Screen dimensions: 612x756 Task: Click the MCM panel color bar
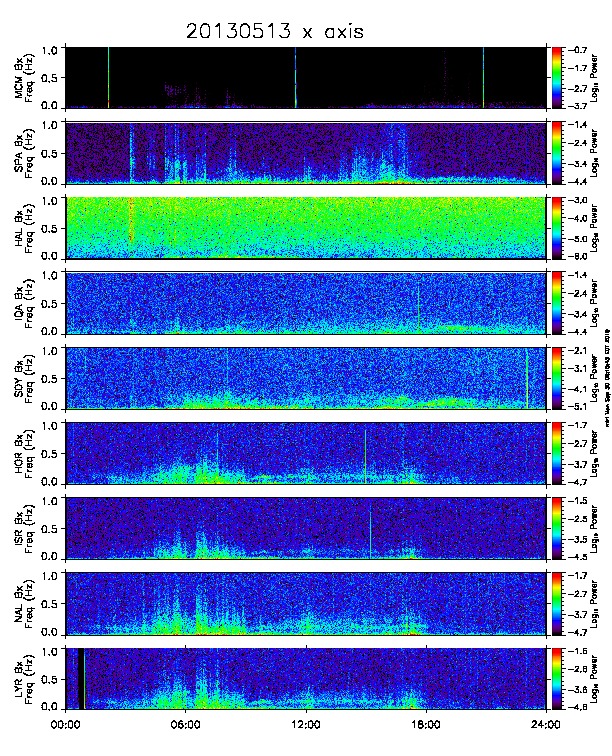[x=557, y=78]
